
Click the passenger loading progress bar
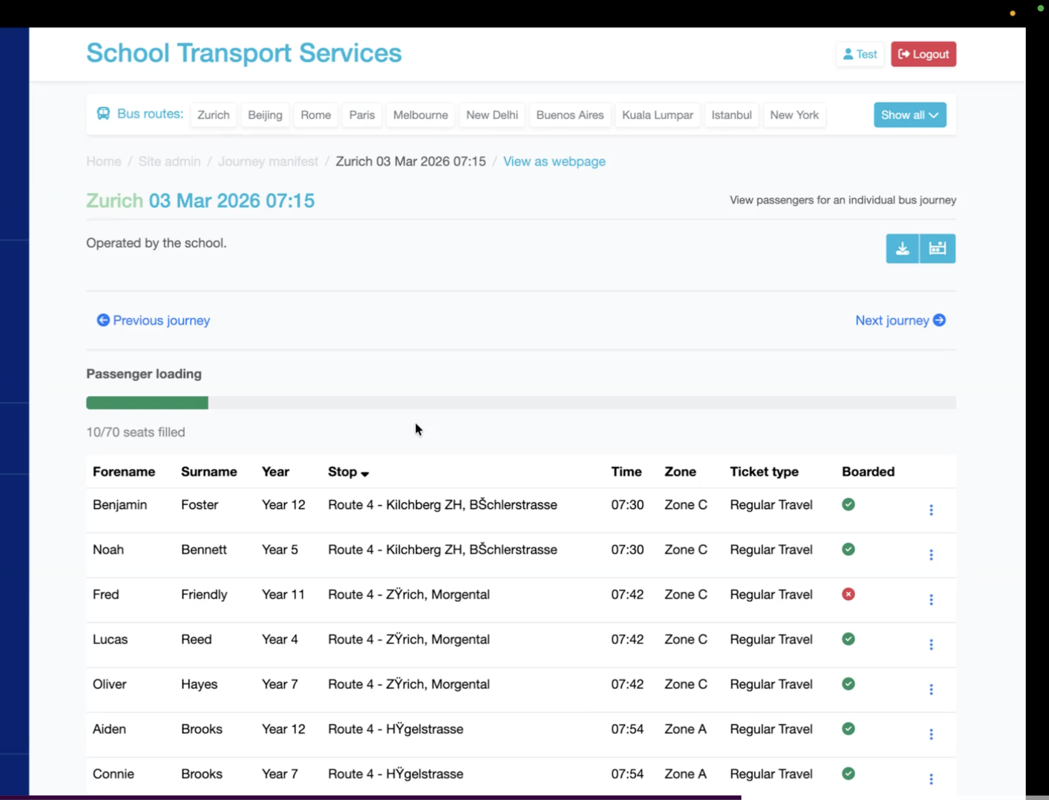tap(520, 402)
